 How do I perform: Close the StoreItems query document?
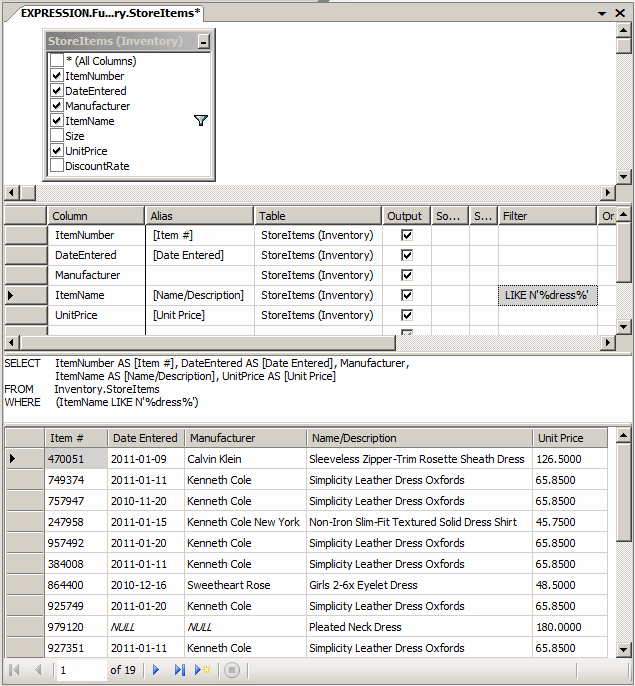tap(620, 13)
